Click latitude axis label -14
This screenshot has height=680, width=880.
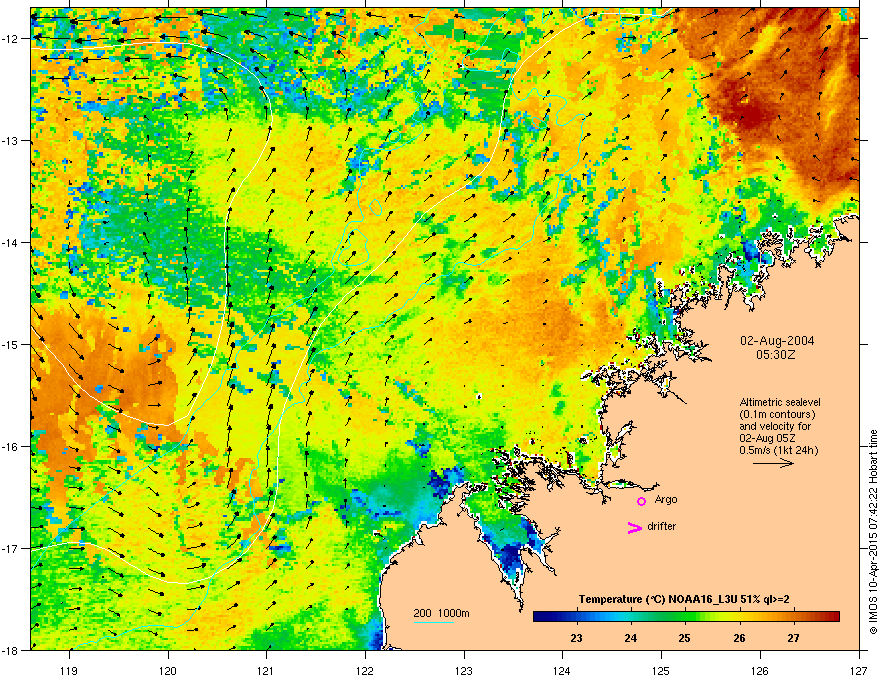click(11, 242)
